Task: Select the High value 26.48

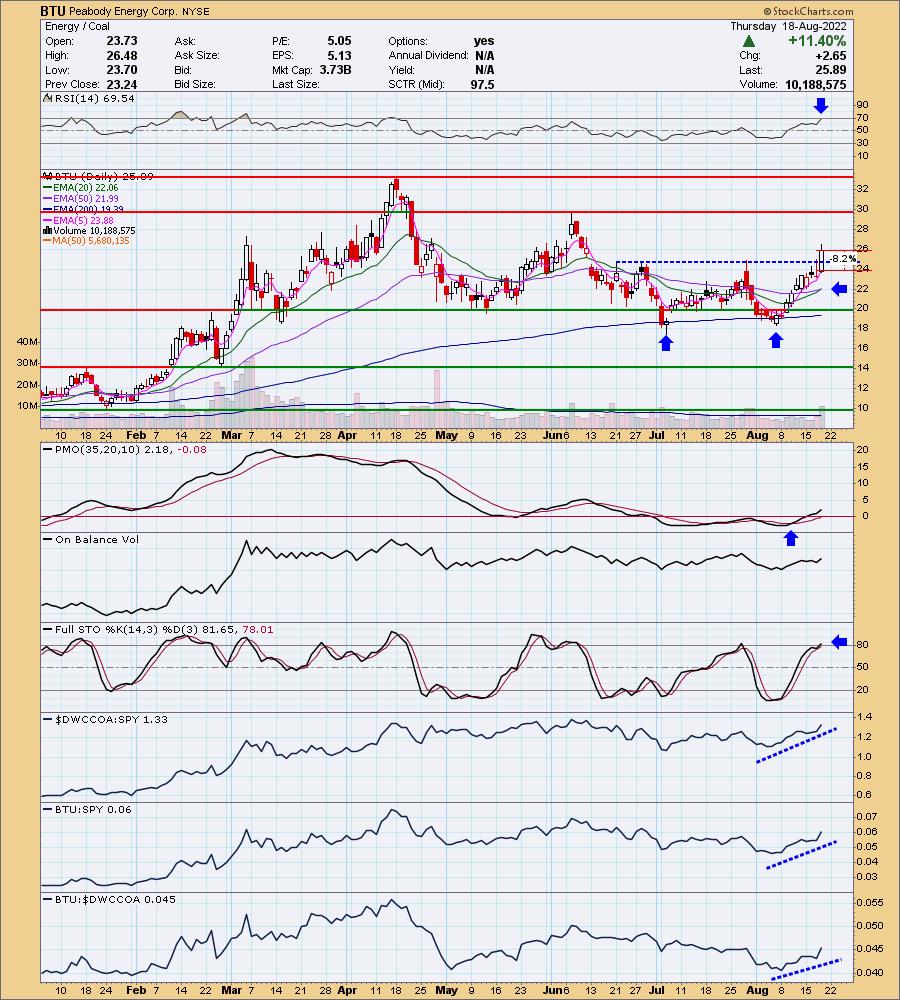Action: (121, 55)
